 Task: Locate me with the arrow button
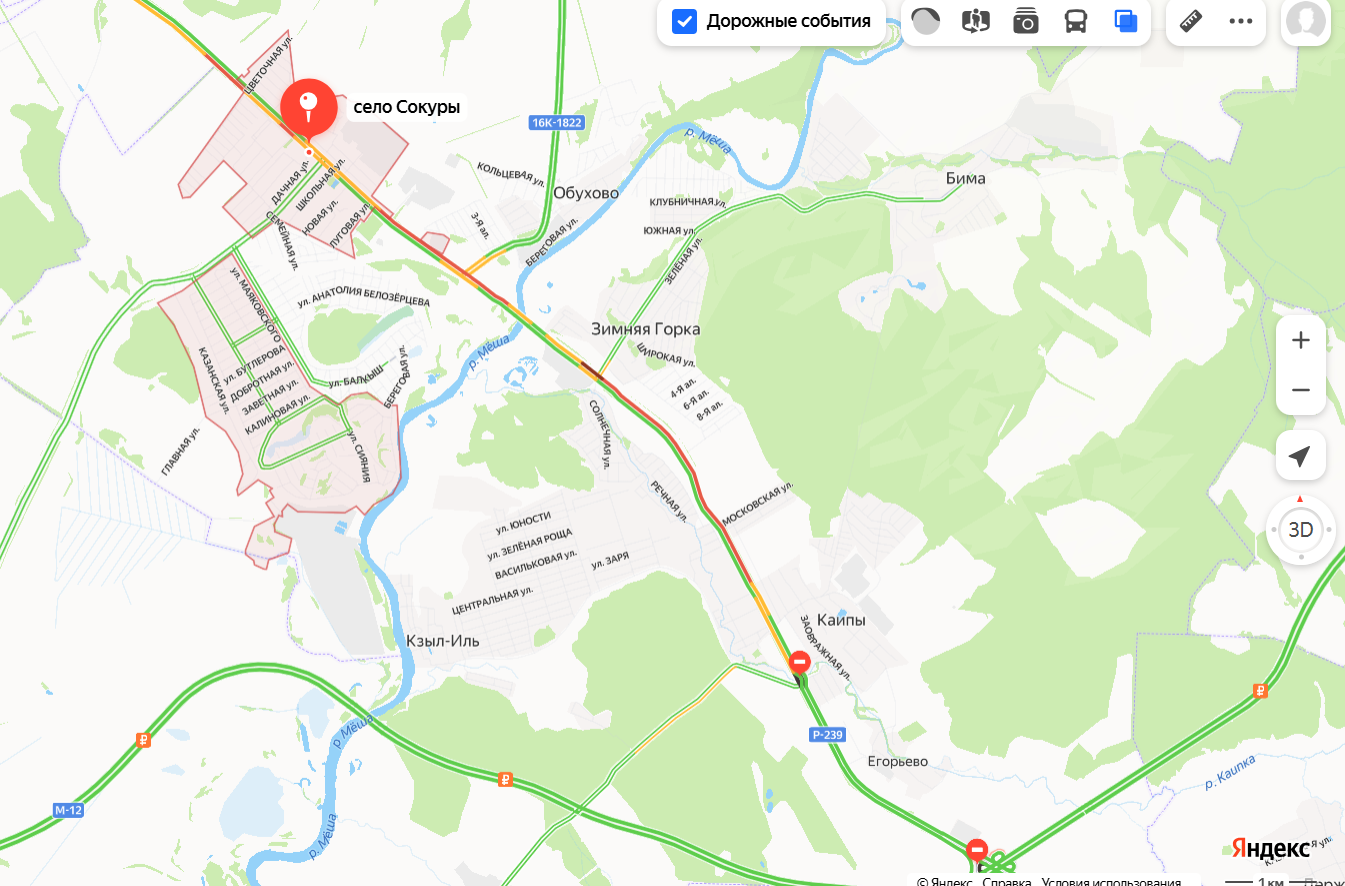(x=1301, y=456)
